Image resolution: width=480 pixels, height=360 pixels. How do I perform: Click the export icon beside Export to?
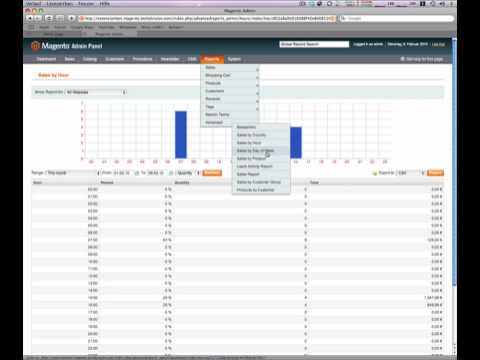[375, 173]
